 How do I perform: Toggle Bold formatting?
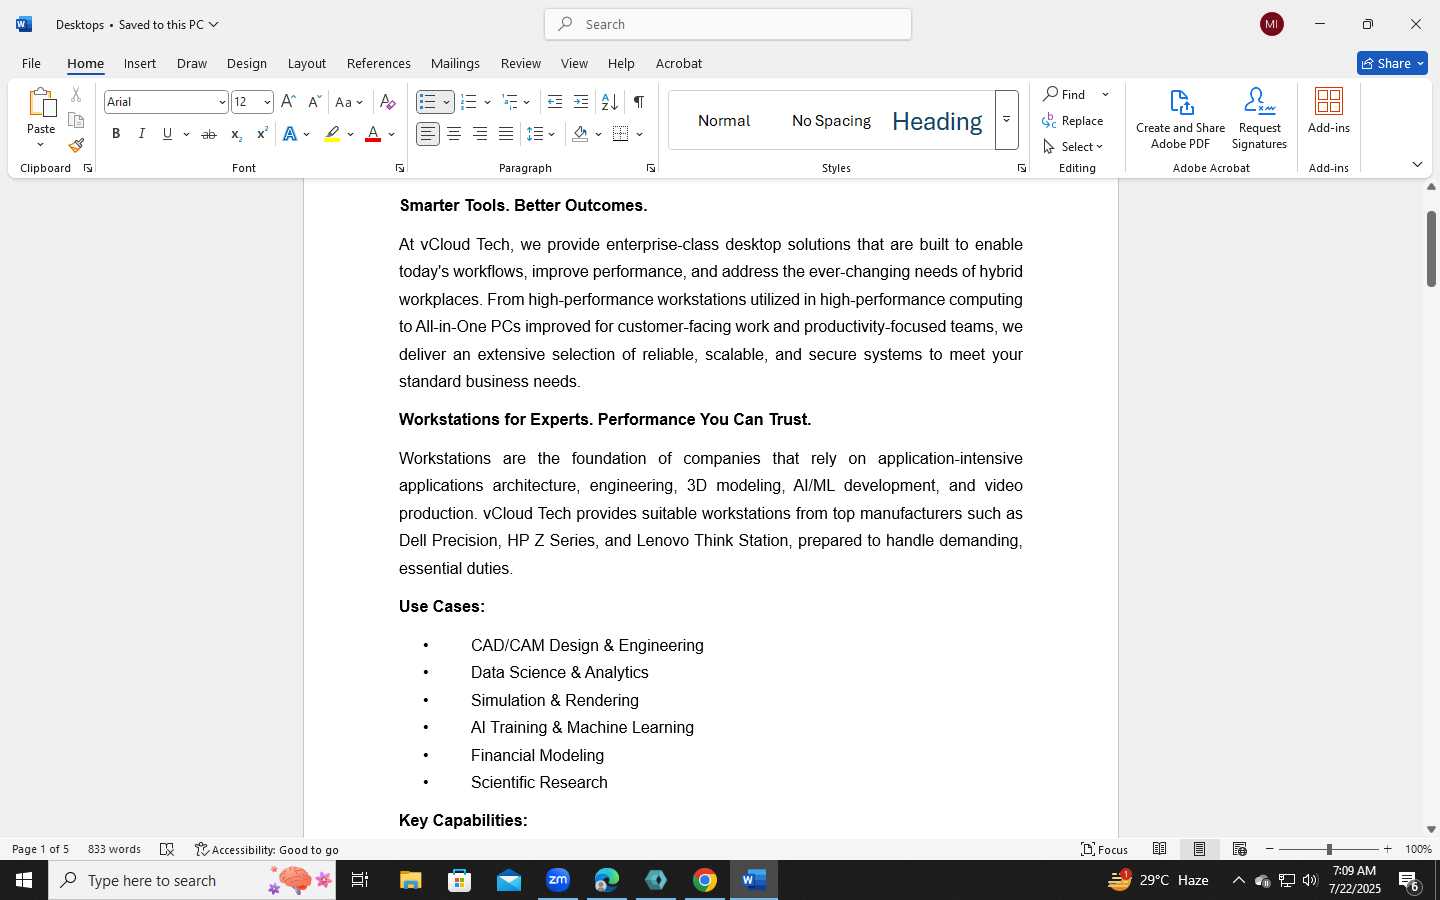(116, 134)
